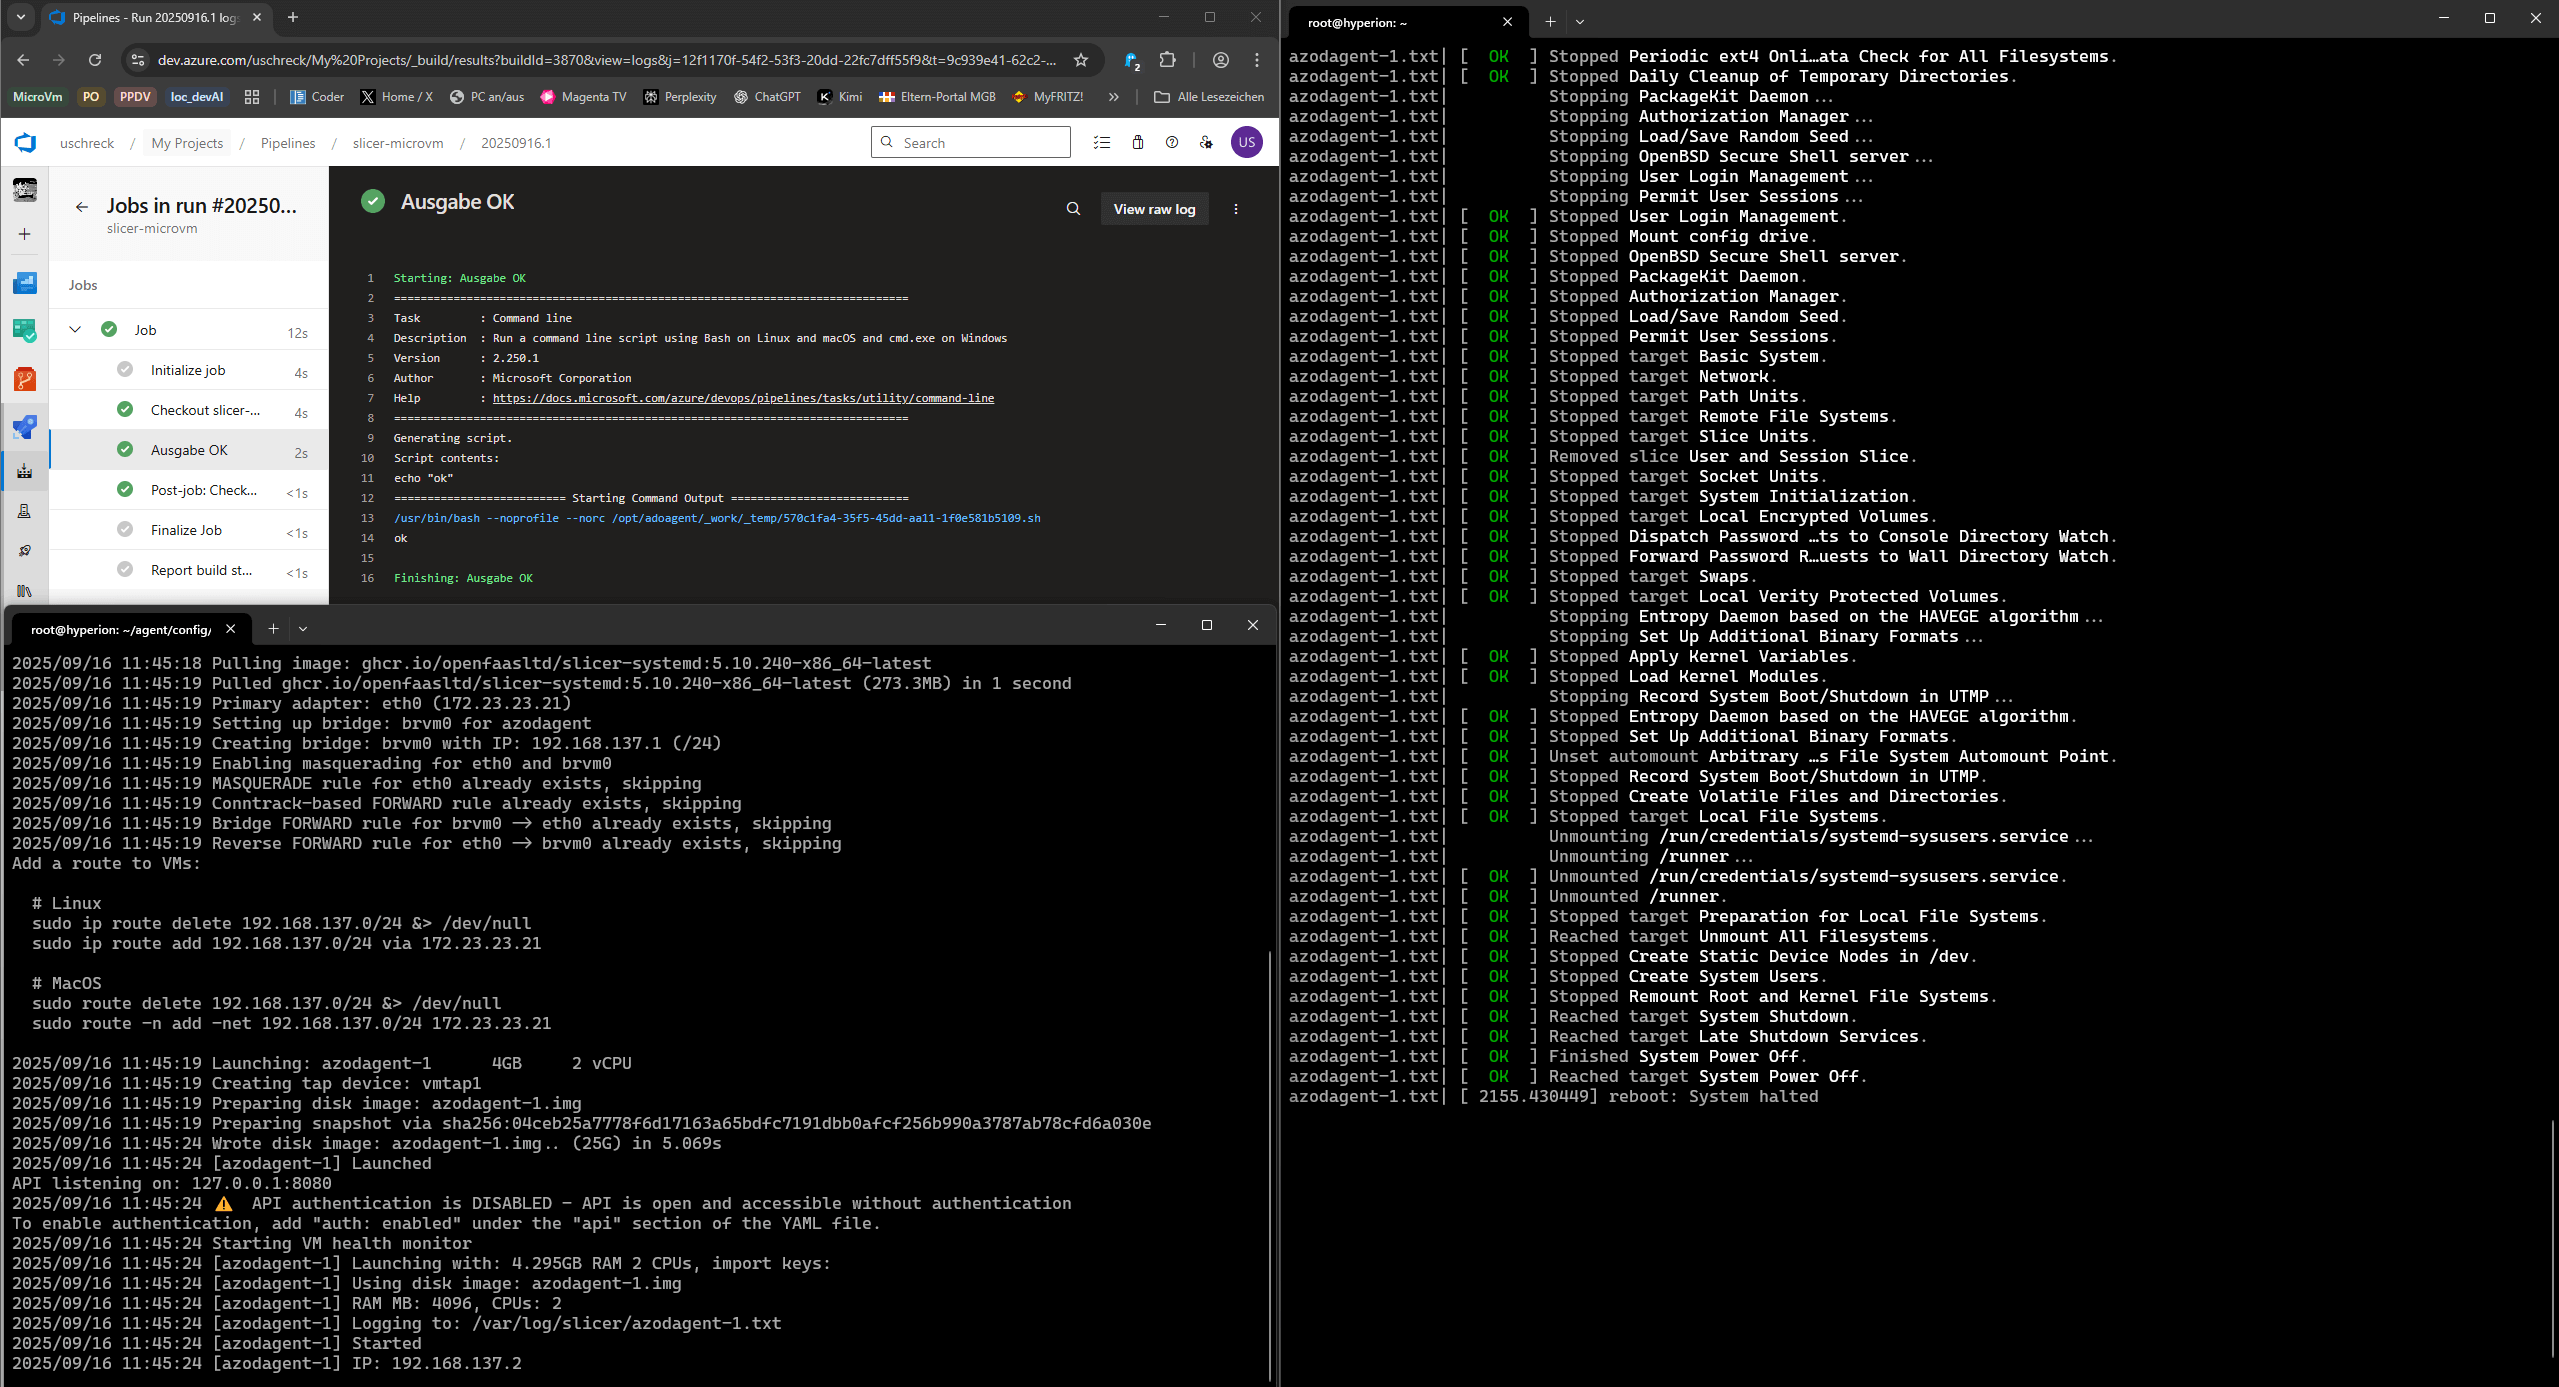The height and width of the screenshot is (1387, 2559).
Task: Switch to root@hyperion agent/config terminal tab
Action: [x=121, y=629]
